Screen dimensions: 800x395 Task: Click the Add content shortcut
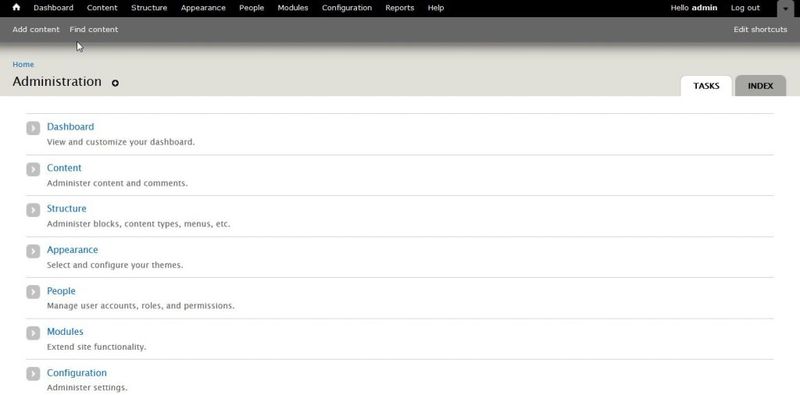point(36,30)
